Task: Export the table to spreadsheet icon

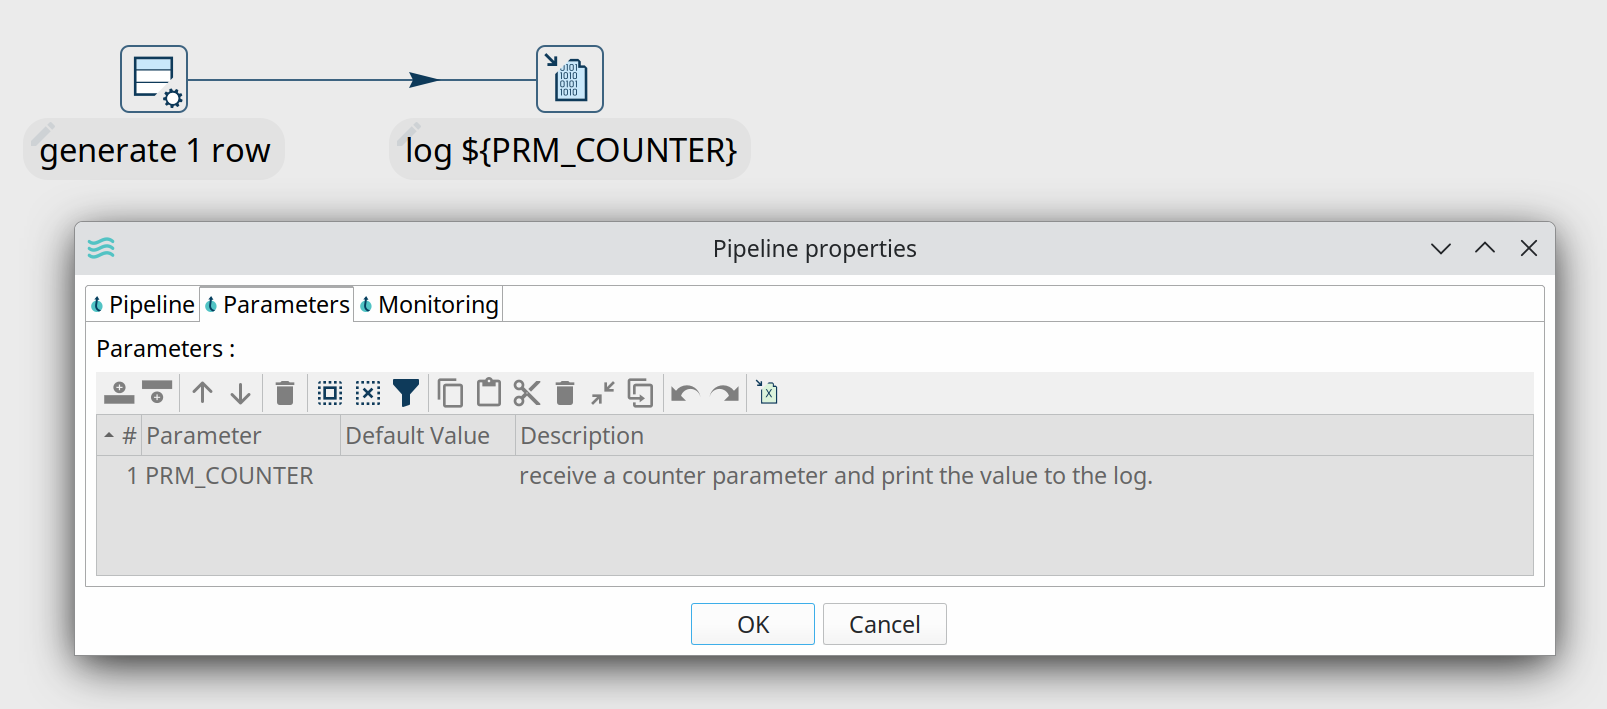Action: coord(767,393)
